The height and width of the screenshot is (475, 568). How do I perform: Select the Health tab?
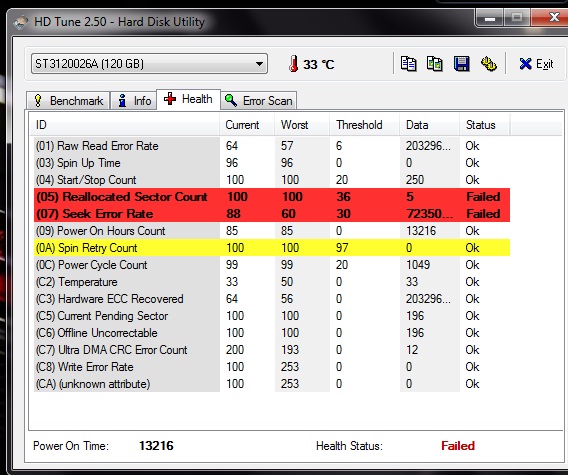188,99
